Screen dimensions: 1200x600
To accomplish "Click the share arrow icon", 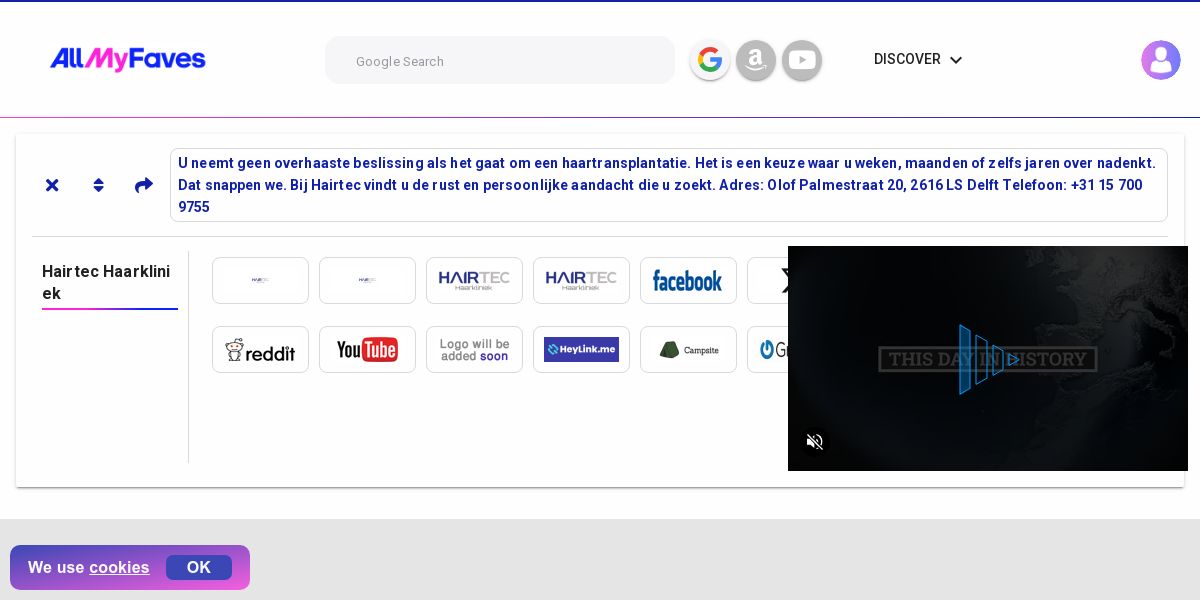I will pyautogui.click(x=144, y=185).
